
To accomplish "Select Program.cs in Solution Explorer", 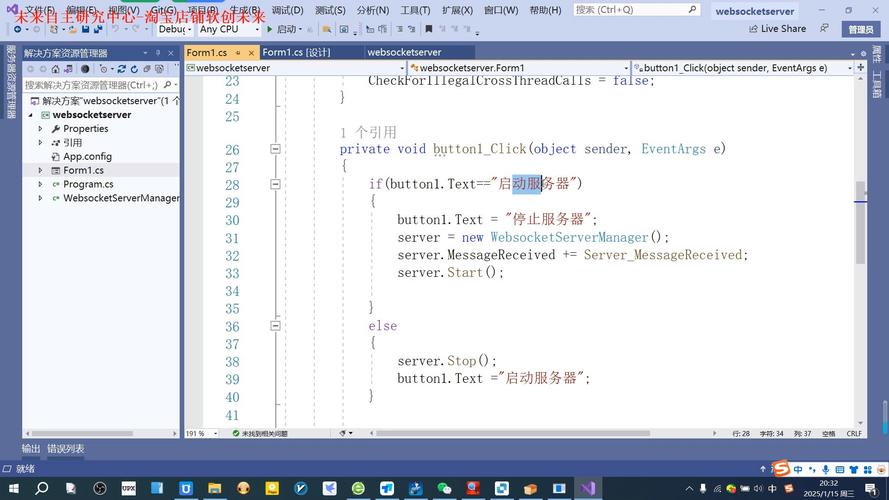I will [88, 184].
